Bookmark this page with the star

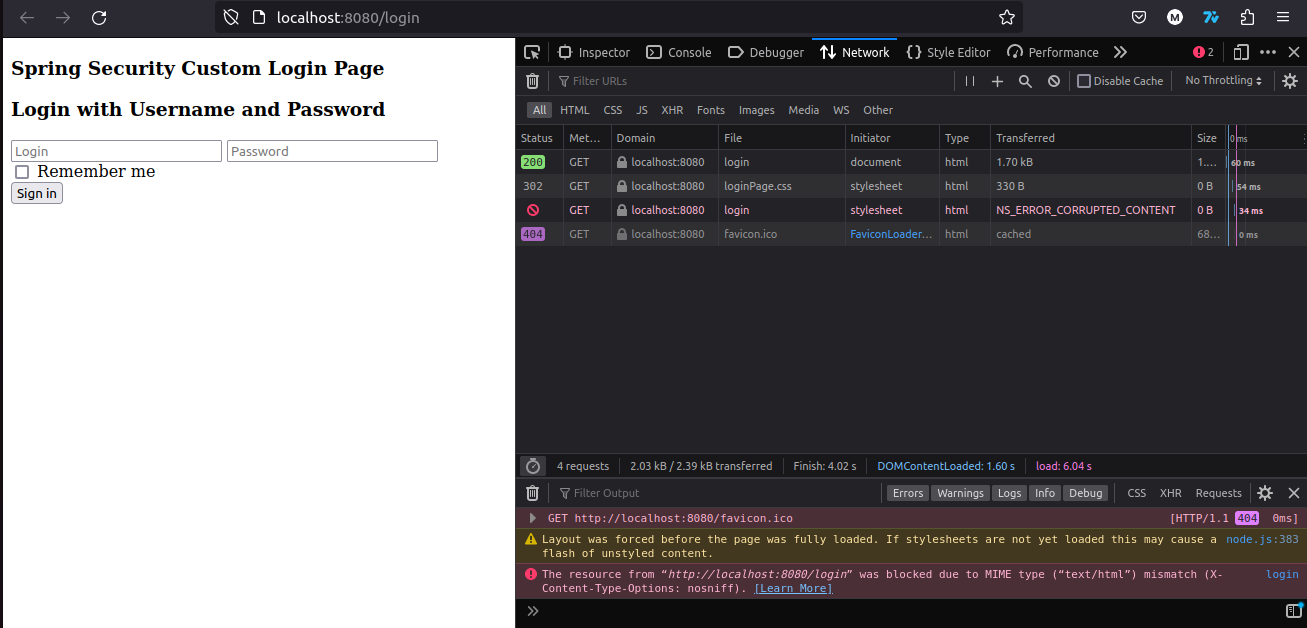coord(1007,17)
